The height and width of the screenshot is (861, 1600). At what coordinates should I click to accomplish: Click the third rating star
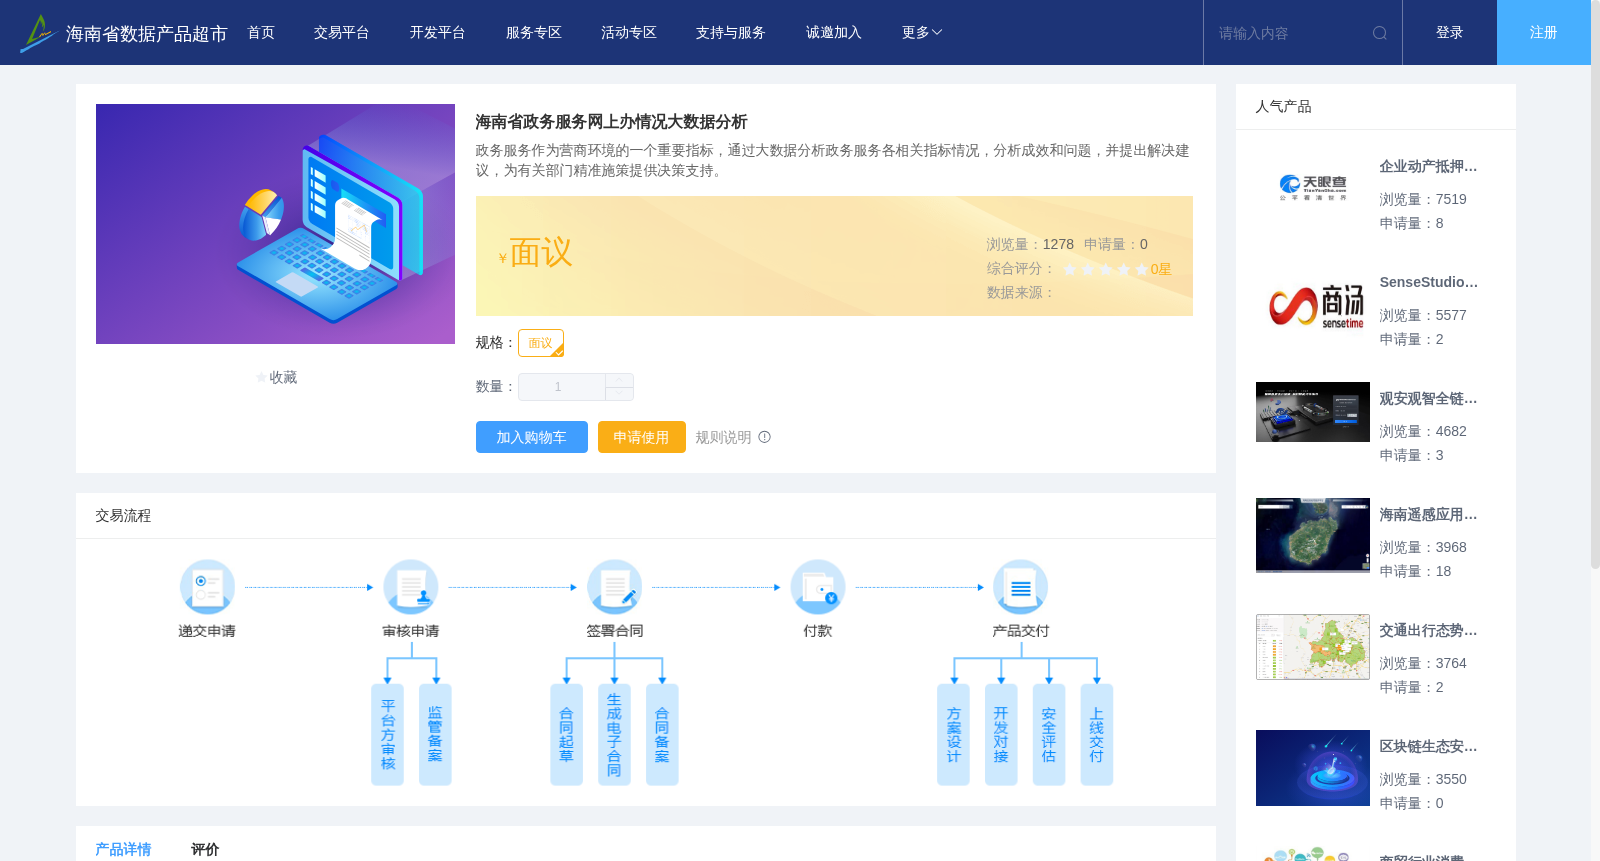coord(1106,270)
